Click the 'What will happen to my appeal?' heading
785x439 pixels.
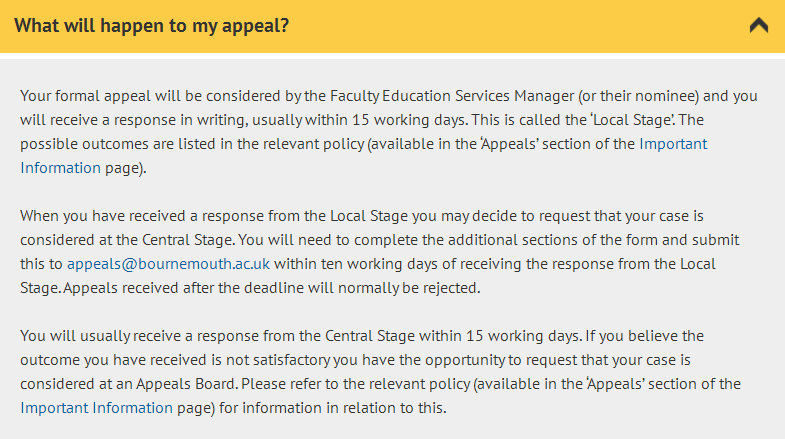[x=151, y=26]
